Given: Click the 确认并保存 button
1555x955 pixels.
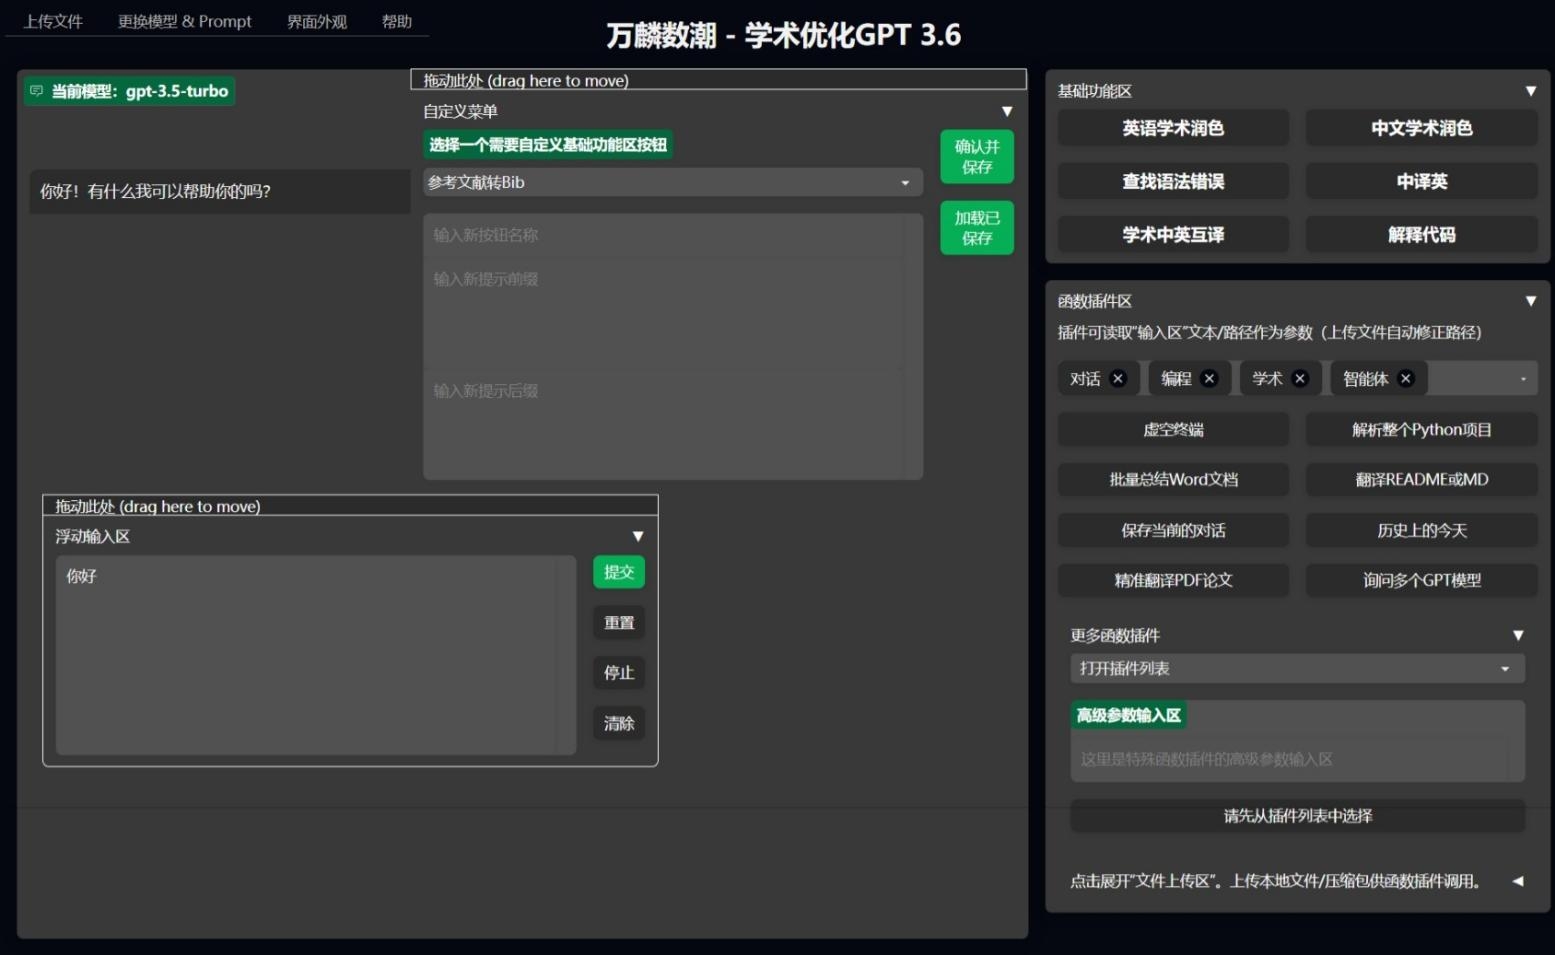Looking at the screenshot, I should 977,157.
